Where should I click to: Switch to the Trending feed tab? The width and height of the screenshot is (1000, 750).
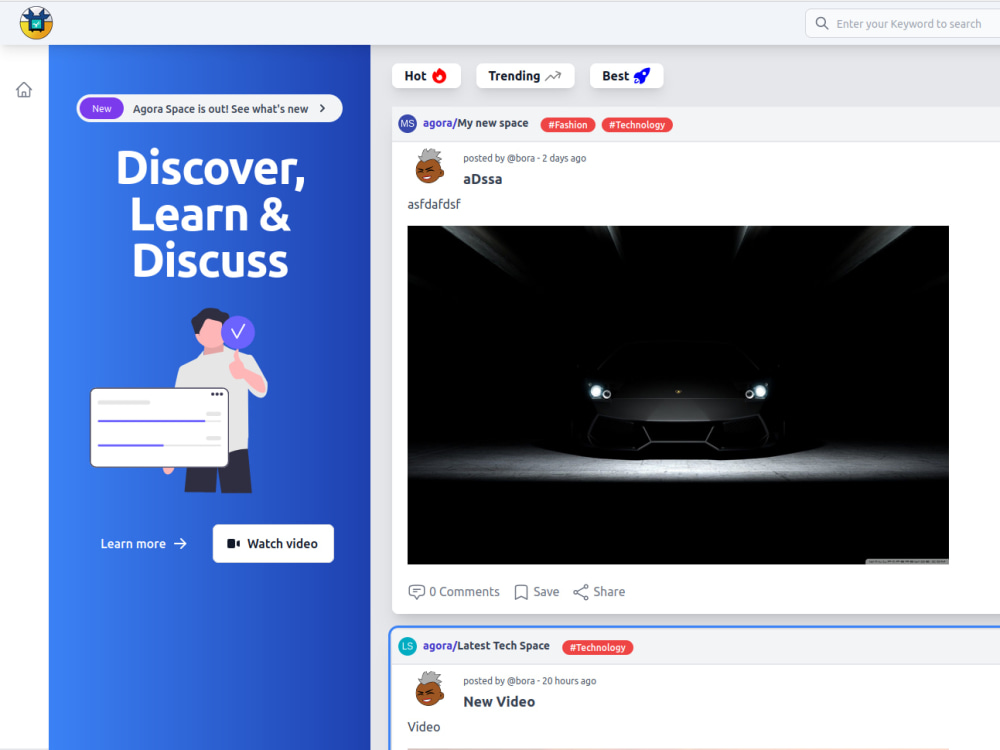point(525,76)
